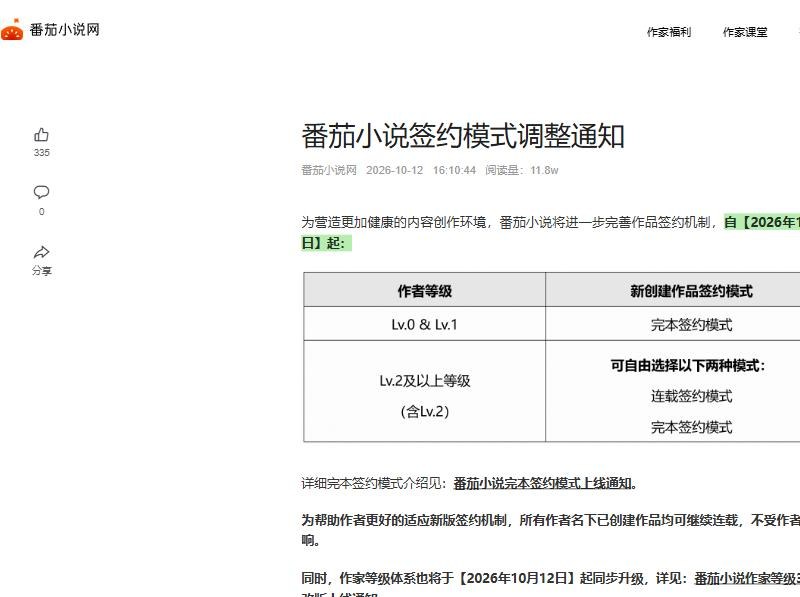The width and height of the screenshot is (800, 597).
Task: Click the table header 作者等级
Action: pyautogui.click(x=424, y=291)
